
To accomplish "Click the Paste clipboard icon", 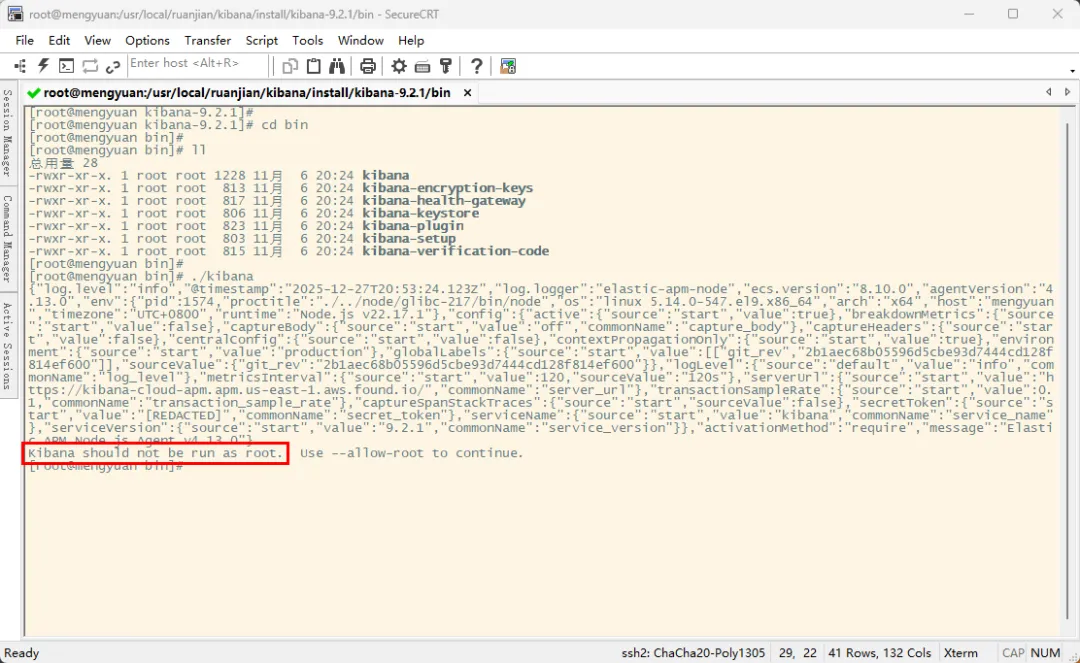I will point(313,66).
